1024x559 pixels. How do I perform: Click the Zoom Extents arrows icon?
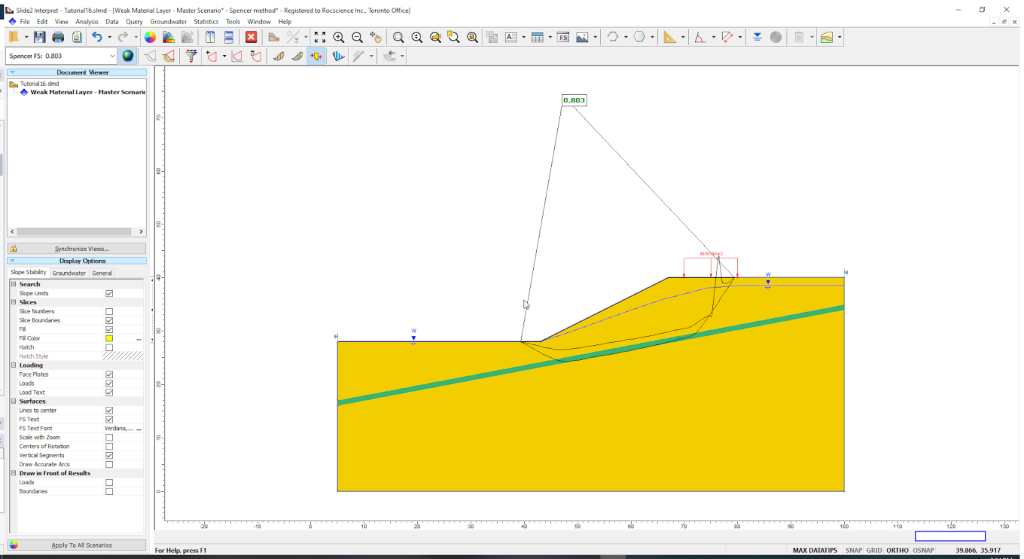[x=320, y=37]
